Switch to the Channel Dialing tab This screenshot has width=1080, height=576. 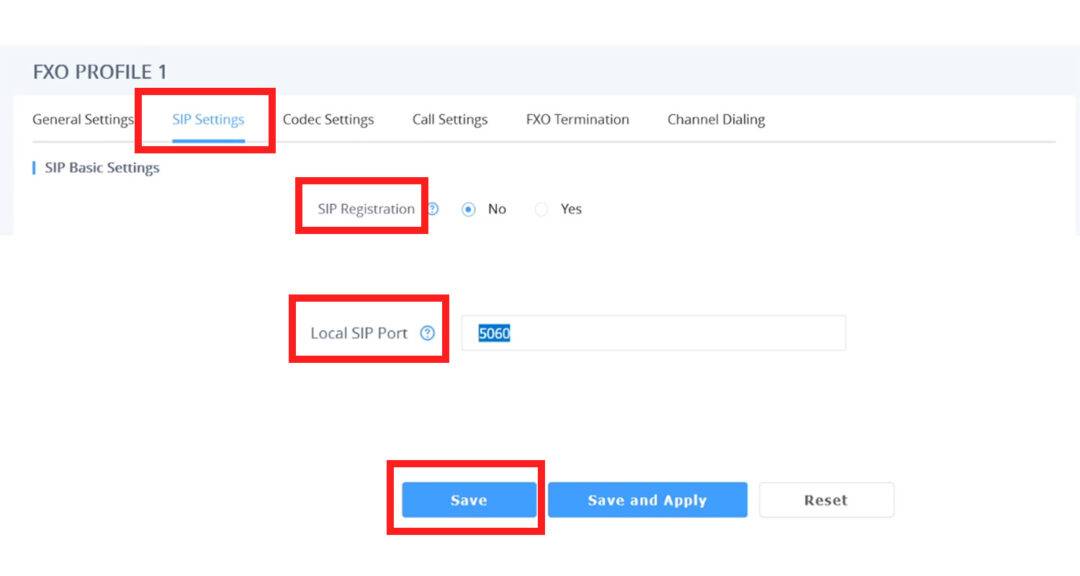pyautogui.click(x=716, y=119)
